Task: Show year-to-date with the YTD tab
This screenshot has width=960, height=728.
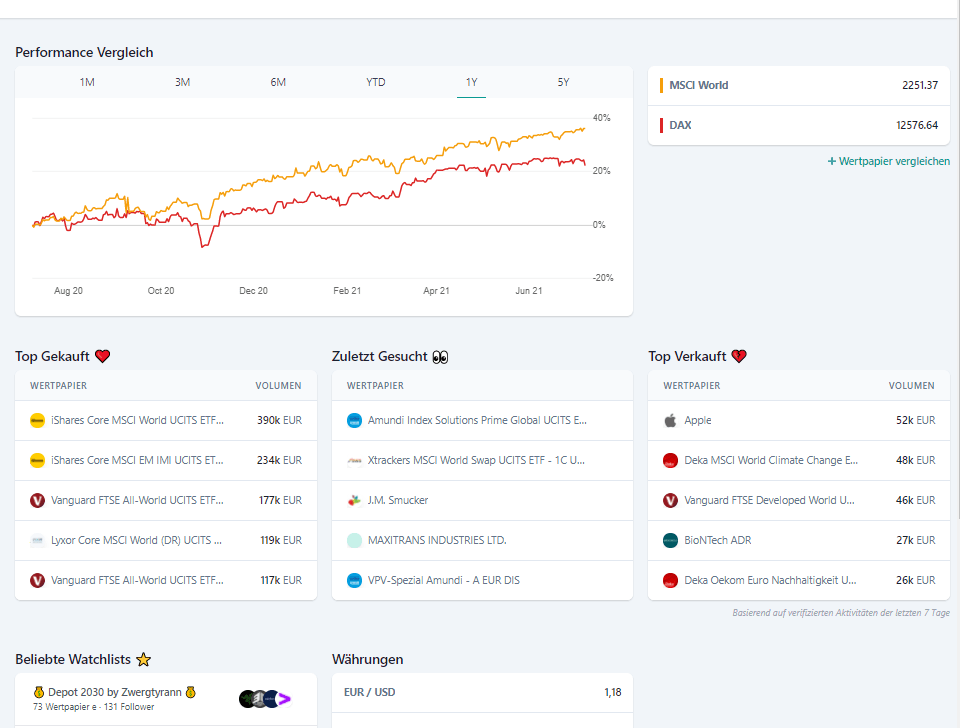Action: click(x=376, y=82)
